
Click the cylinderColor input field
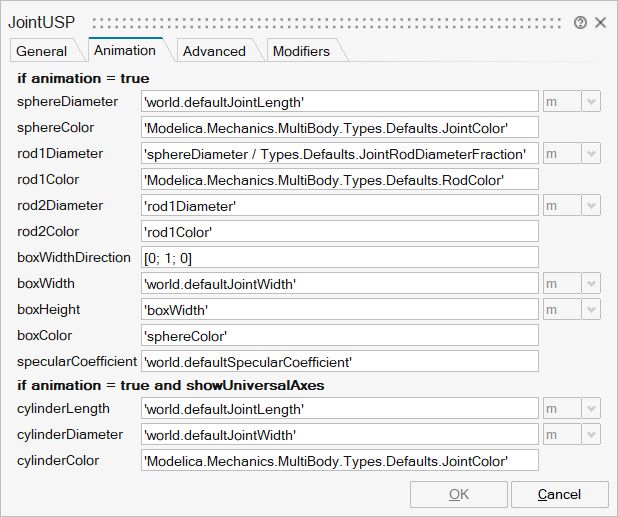coord(340,460)
